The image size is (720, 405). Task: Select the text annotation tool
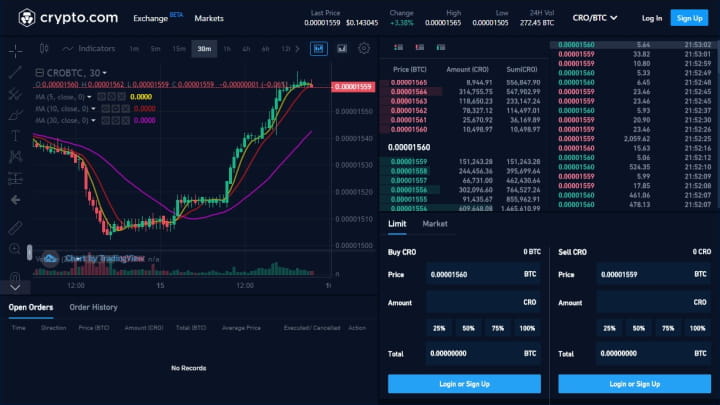pos(15,135)
